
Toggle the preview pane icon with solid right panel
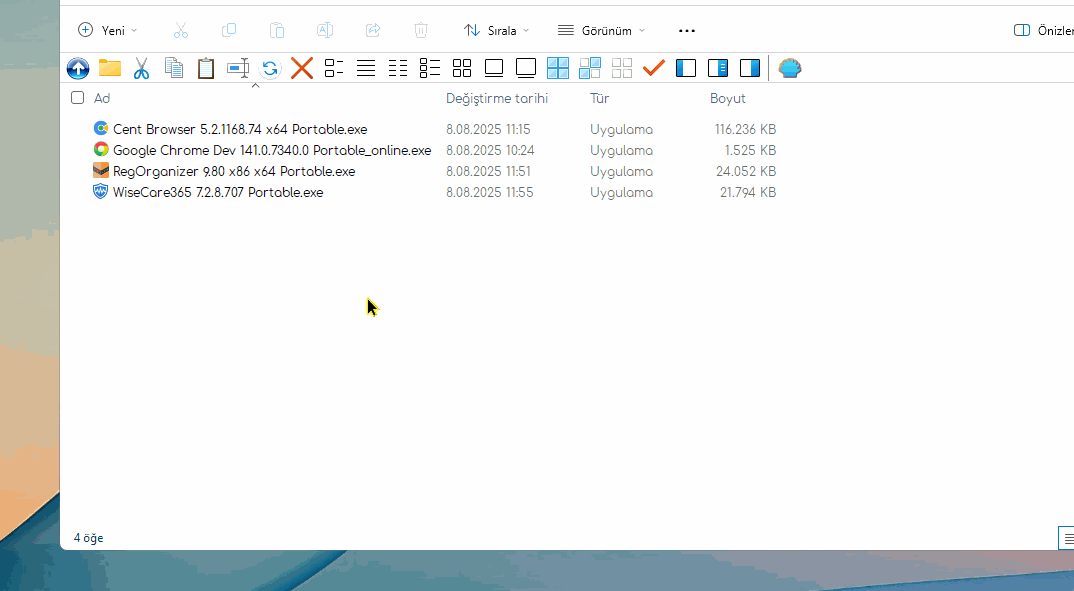(750, 68)
